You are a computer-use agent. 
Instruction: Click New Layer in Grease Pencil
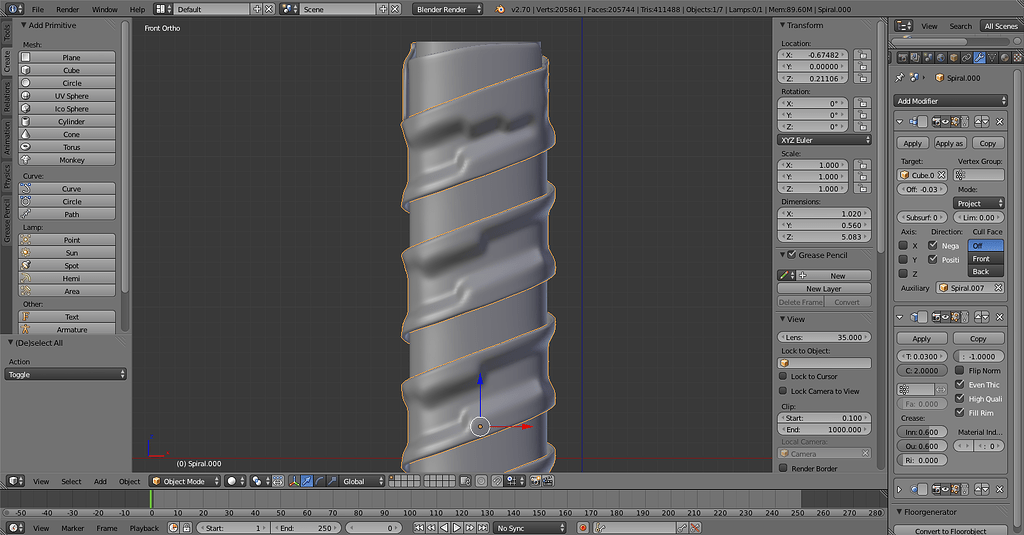coord(824,289)
